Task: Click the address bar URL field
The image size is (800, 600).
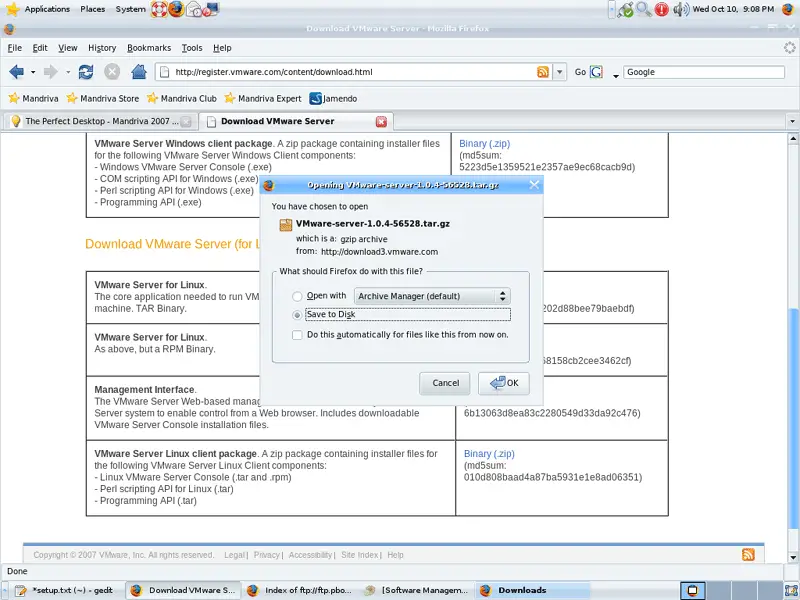Action: pos(353,72)
